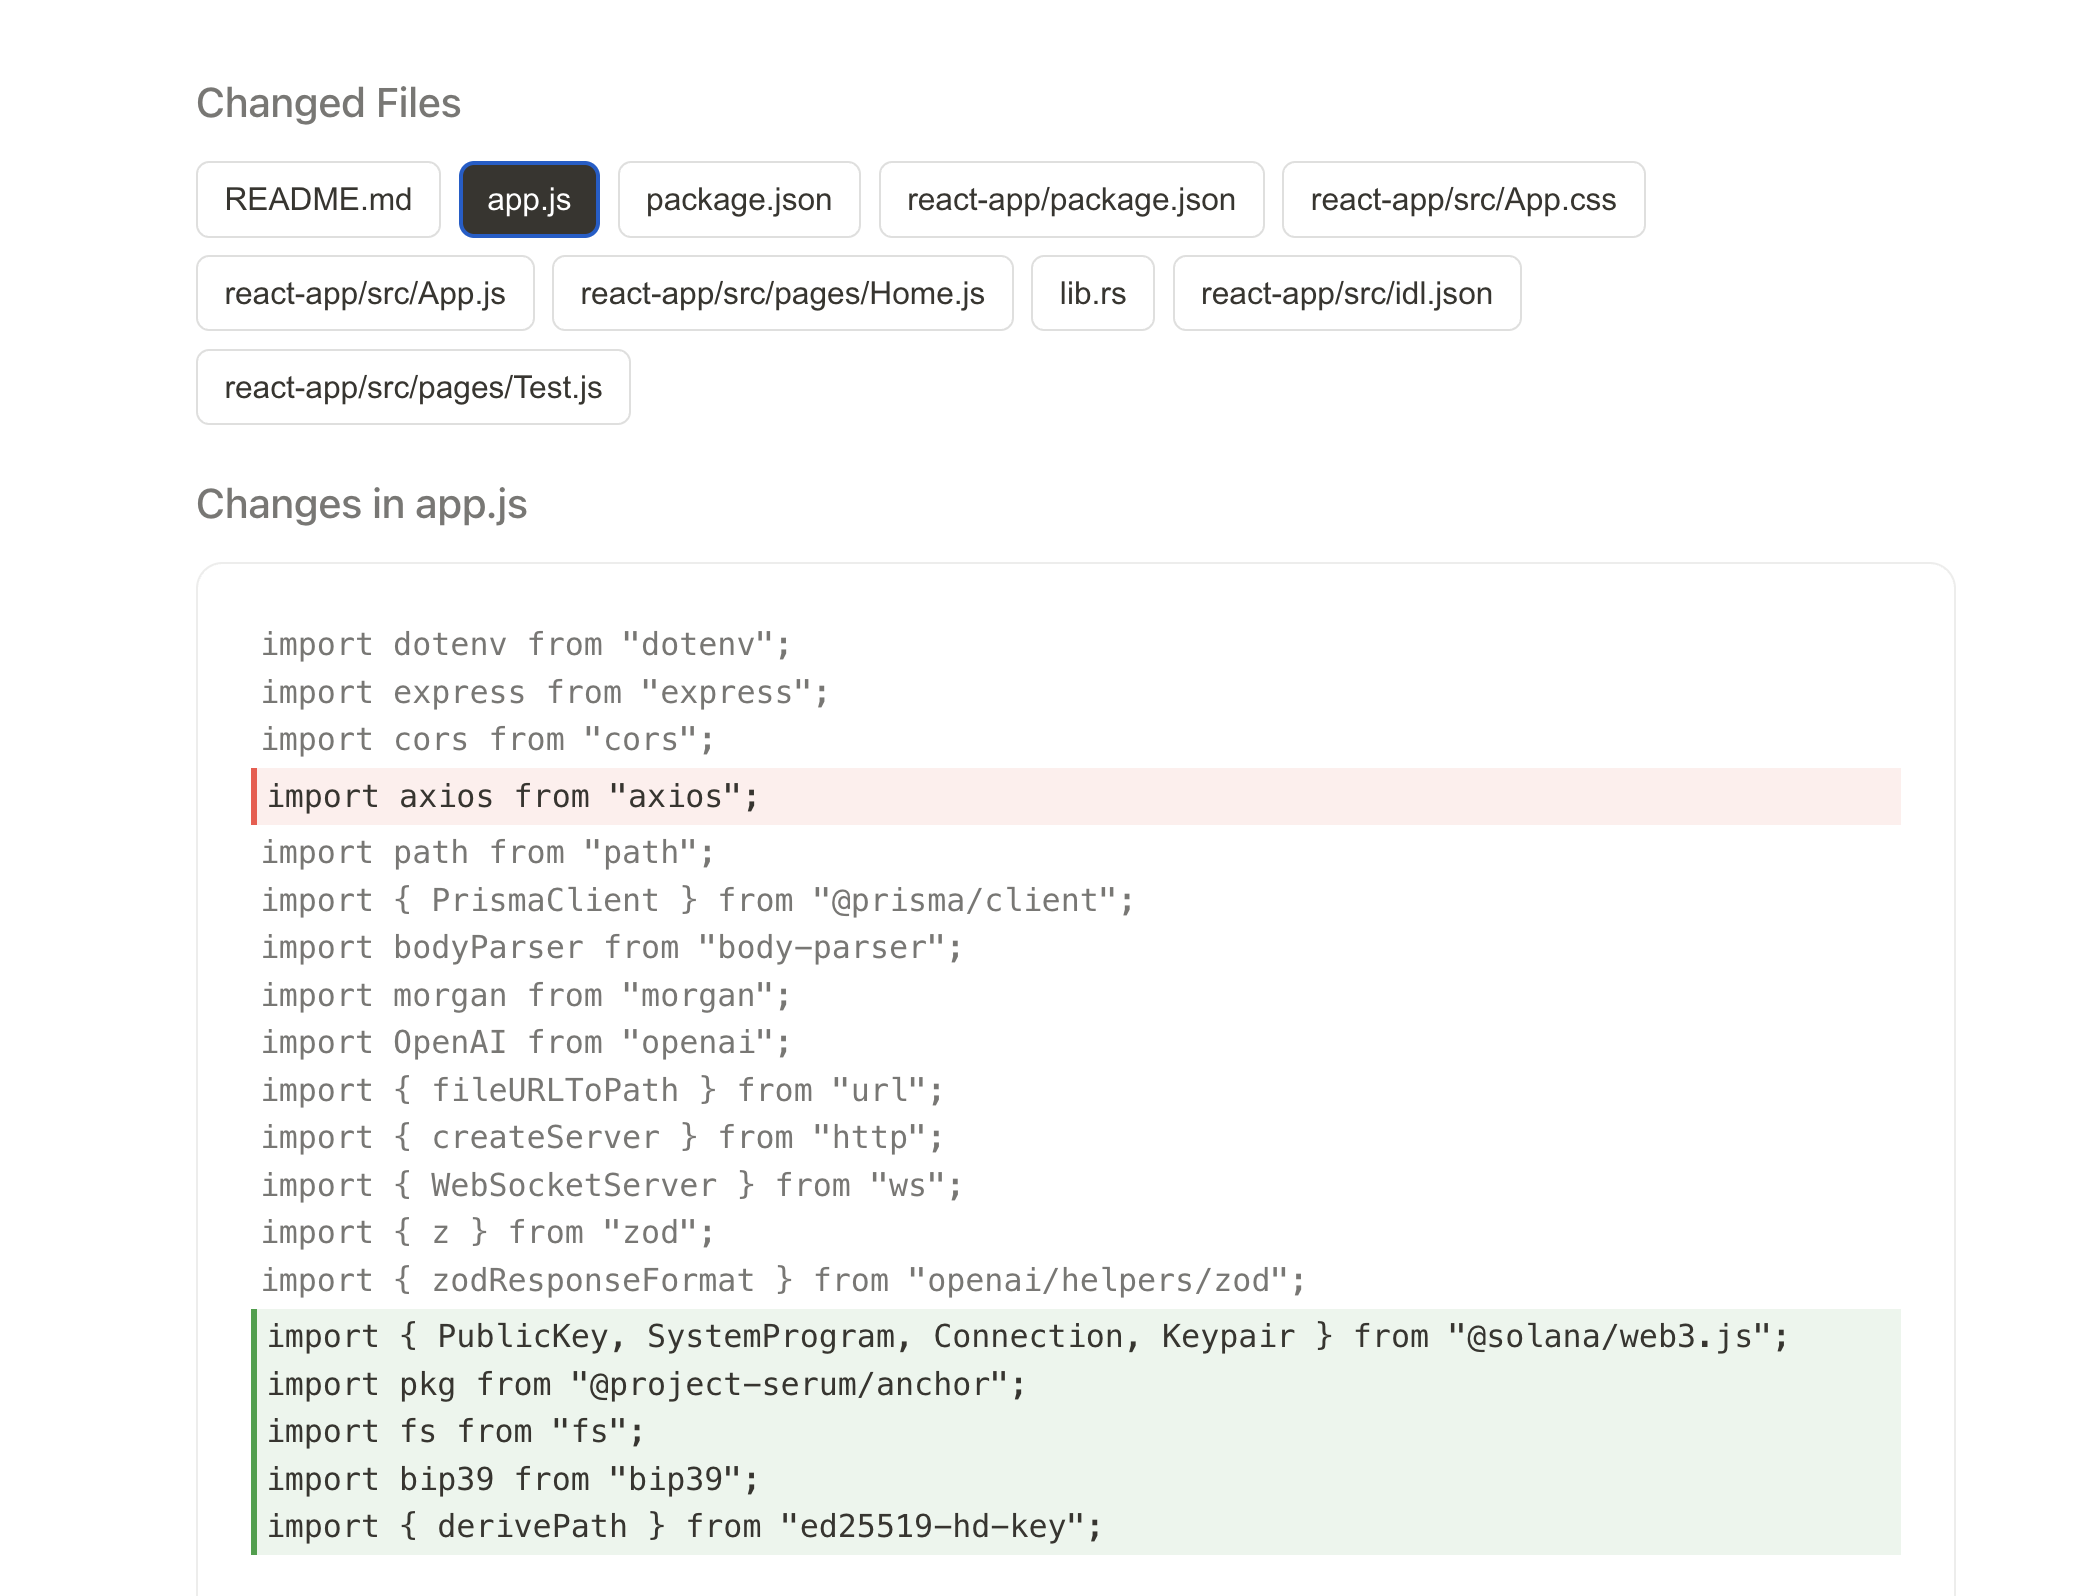Open react-app/src/idl.json changes

(1345, 293)
